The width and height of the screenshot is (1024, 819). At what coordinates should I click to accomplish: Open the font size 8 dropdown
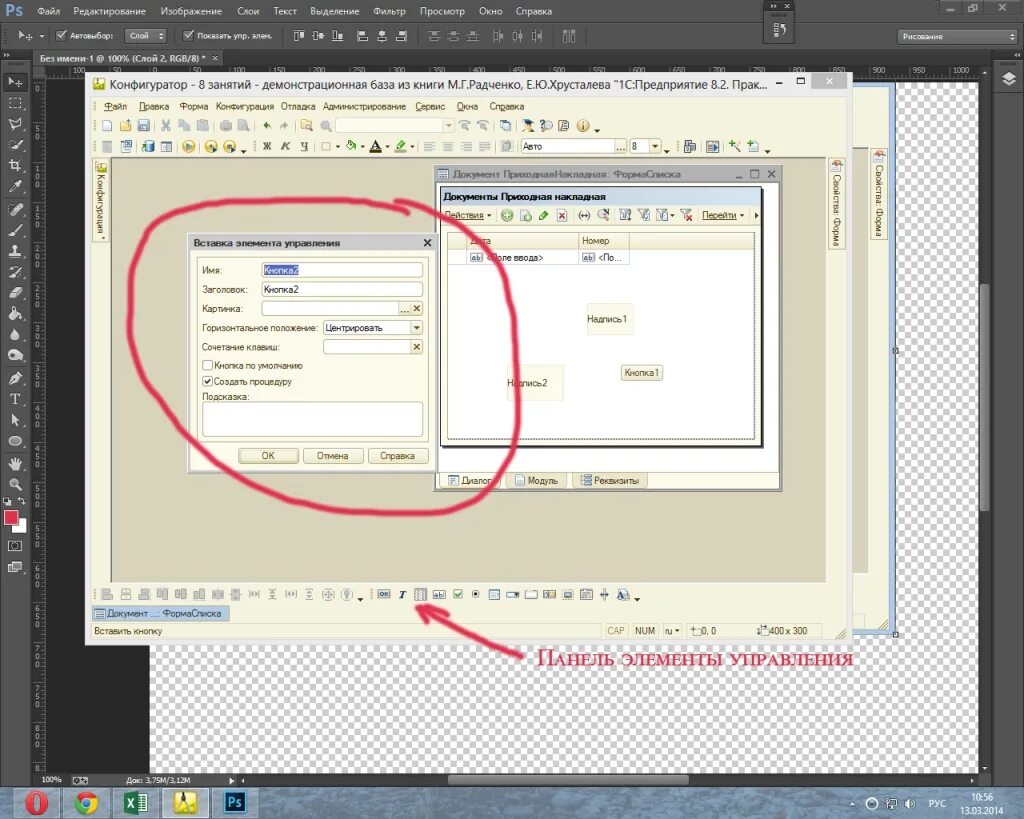[x=654, y=146]
